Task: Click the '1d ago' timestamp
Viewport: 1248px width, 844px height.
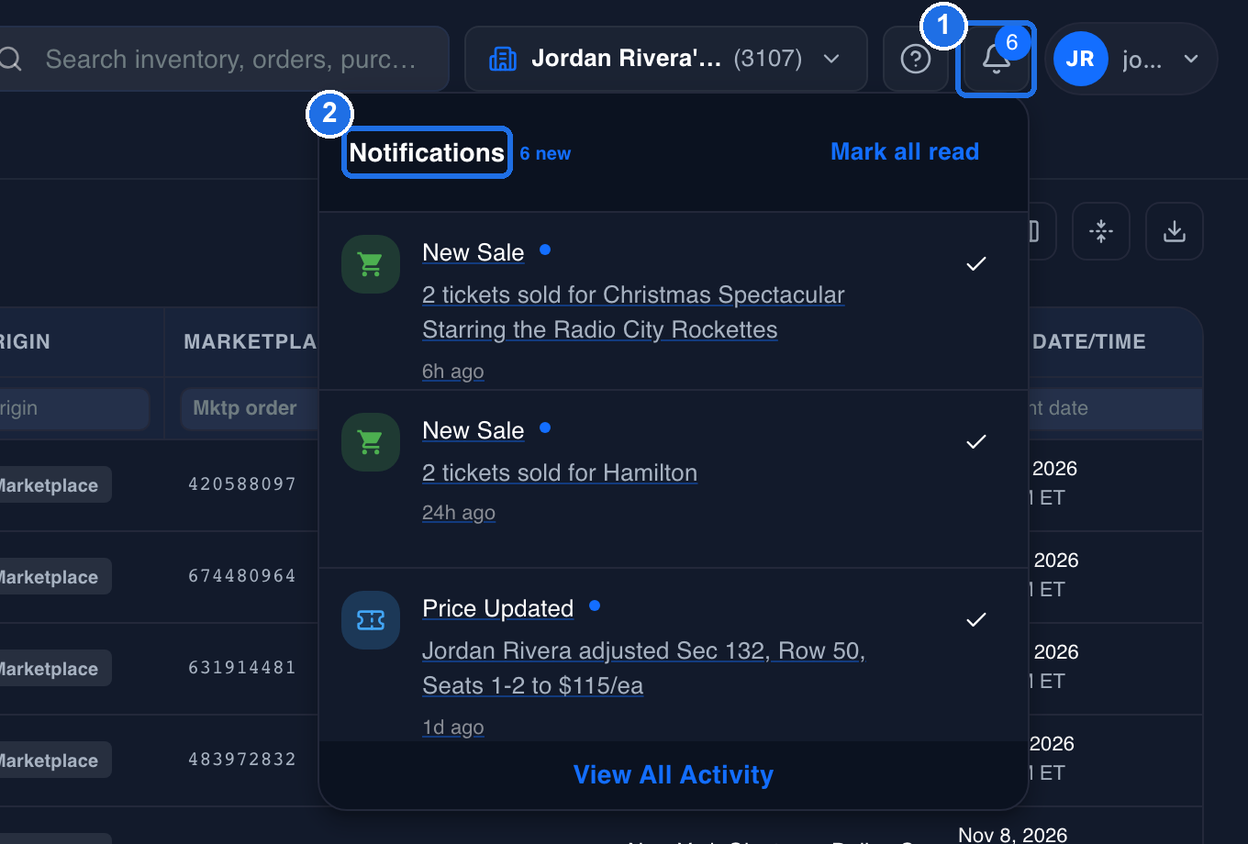Action: [x=453, y=727]
